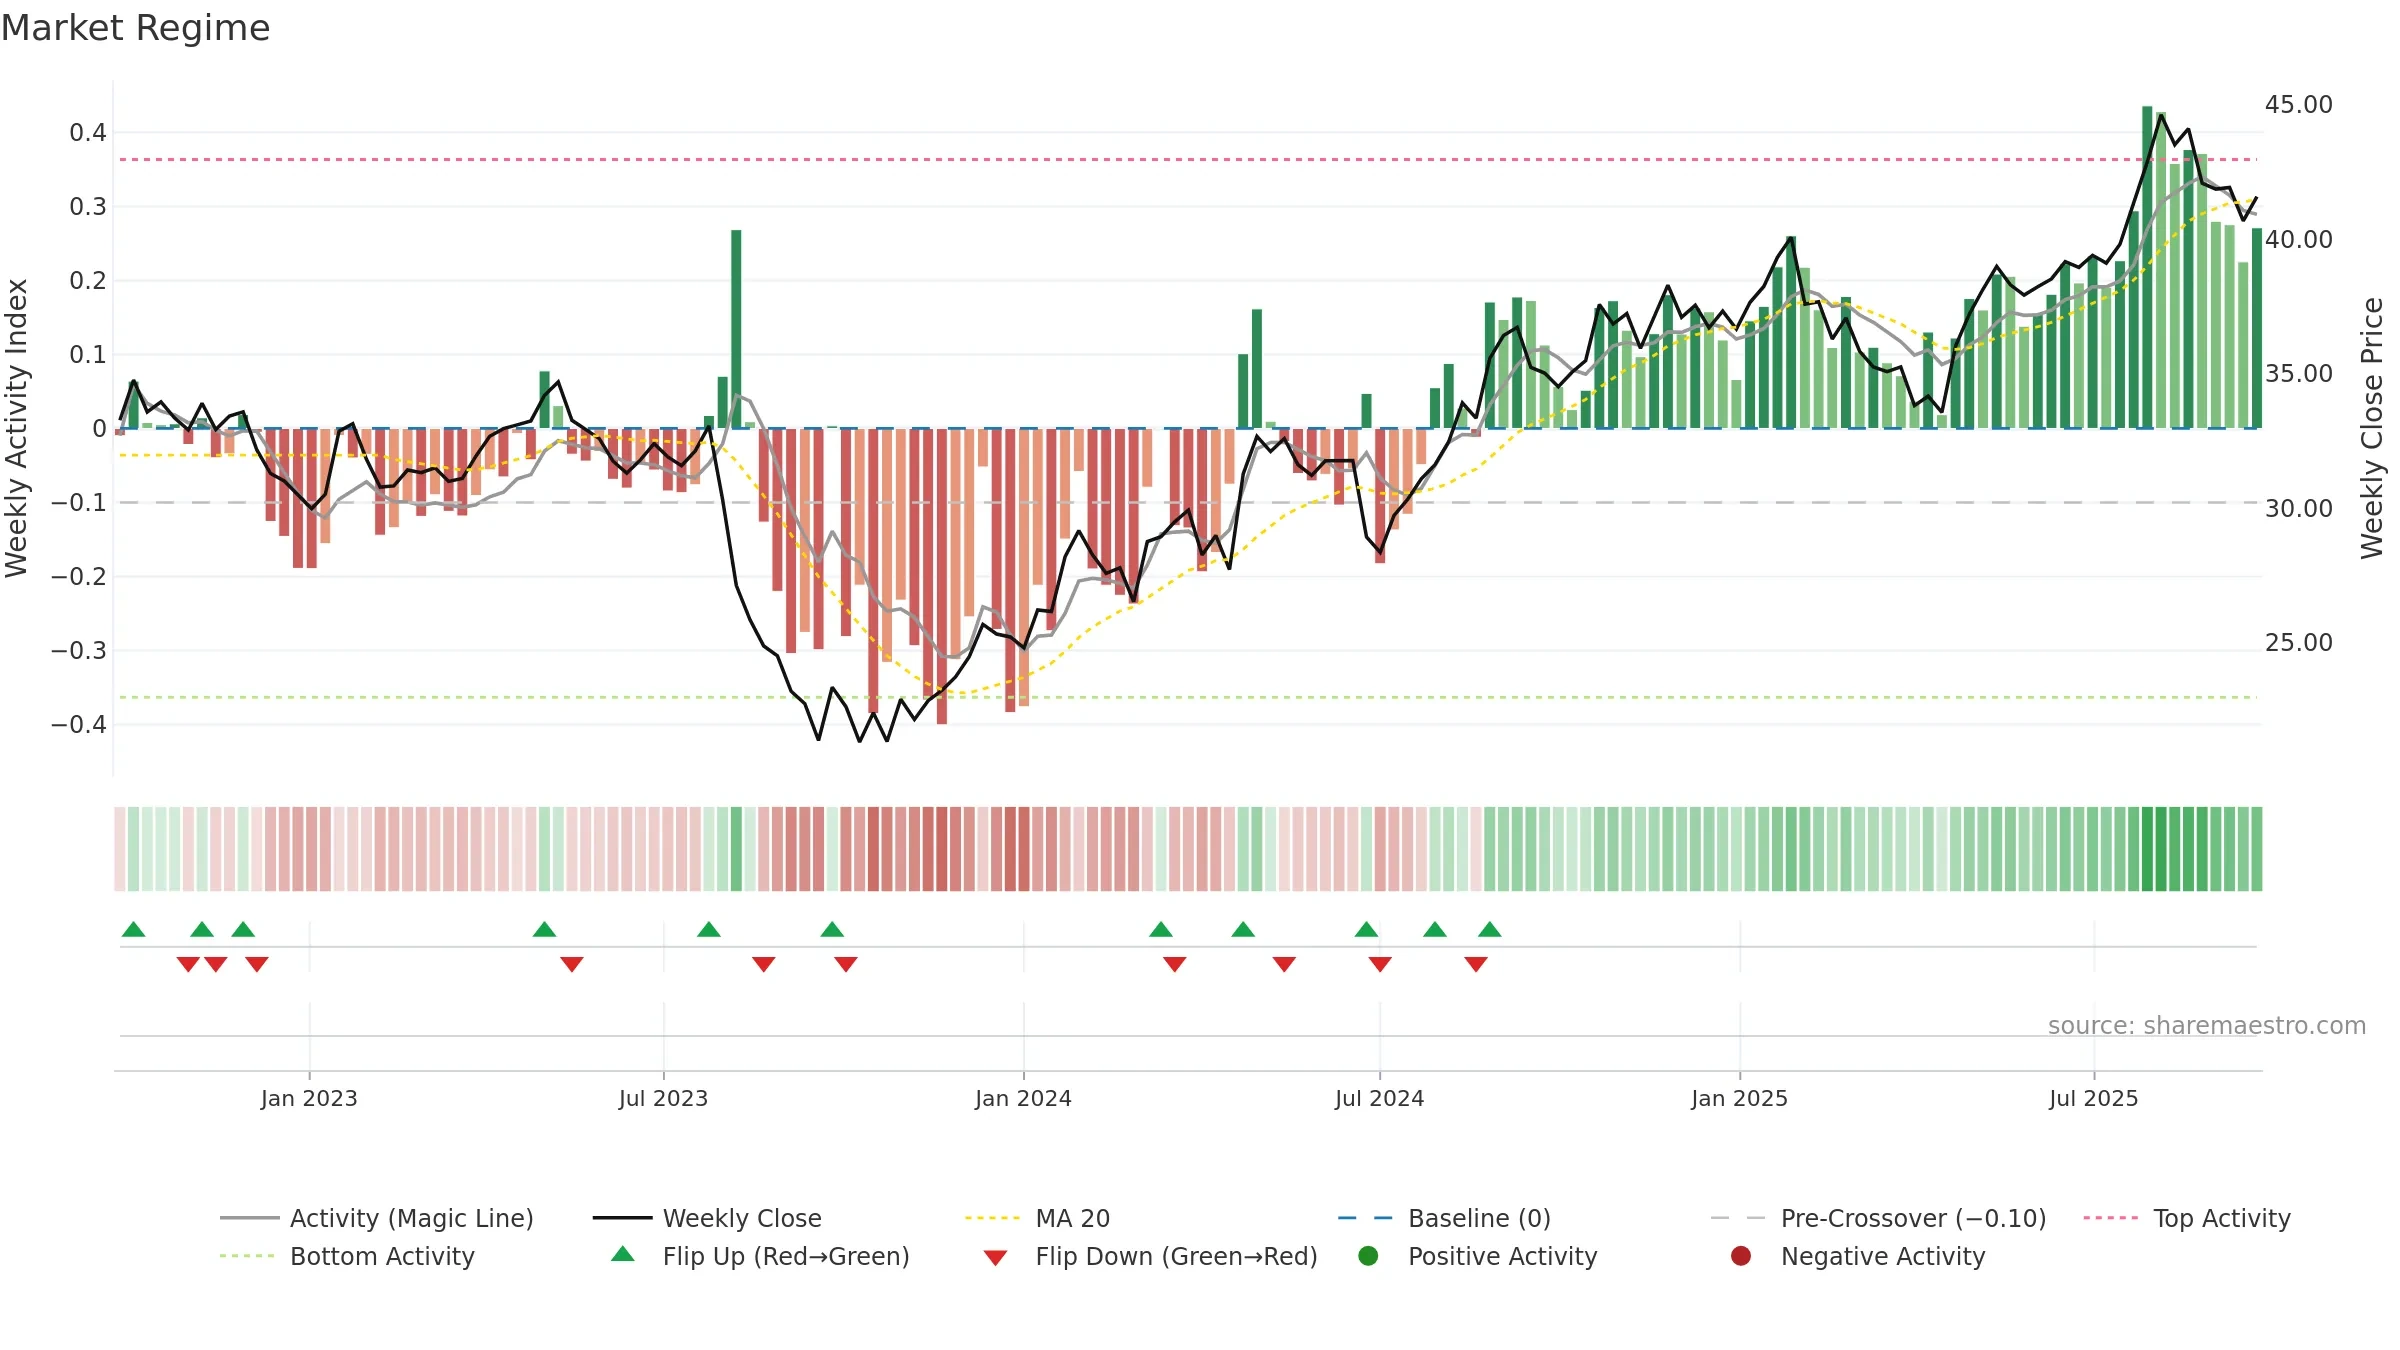
Task: Click the 0.2 left axis tick
Action: [x=88, y=280]
